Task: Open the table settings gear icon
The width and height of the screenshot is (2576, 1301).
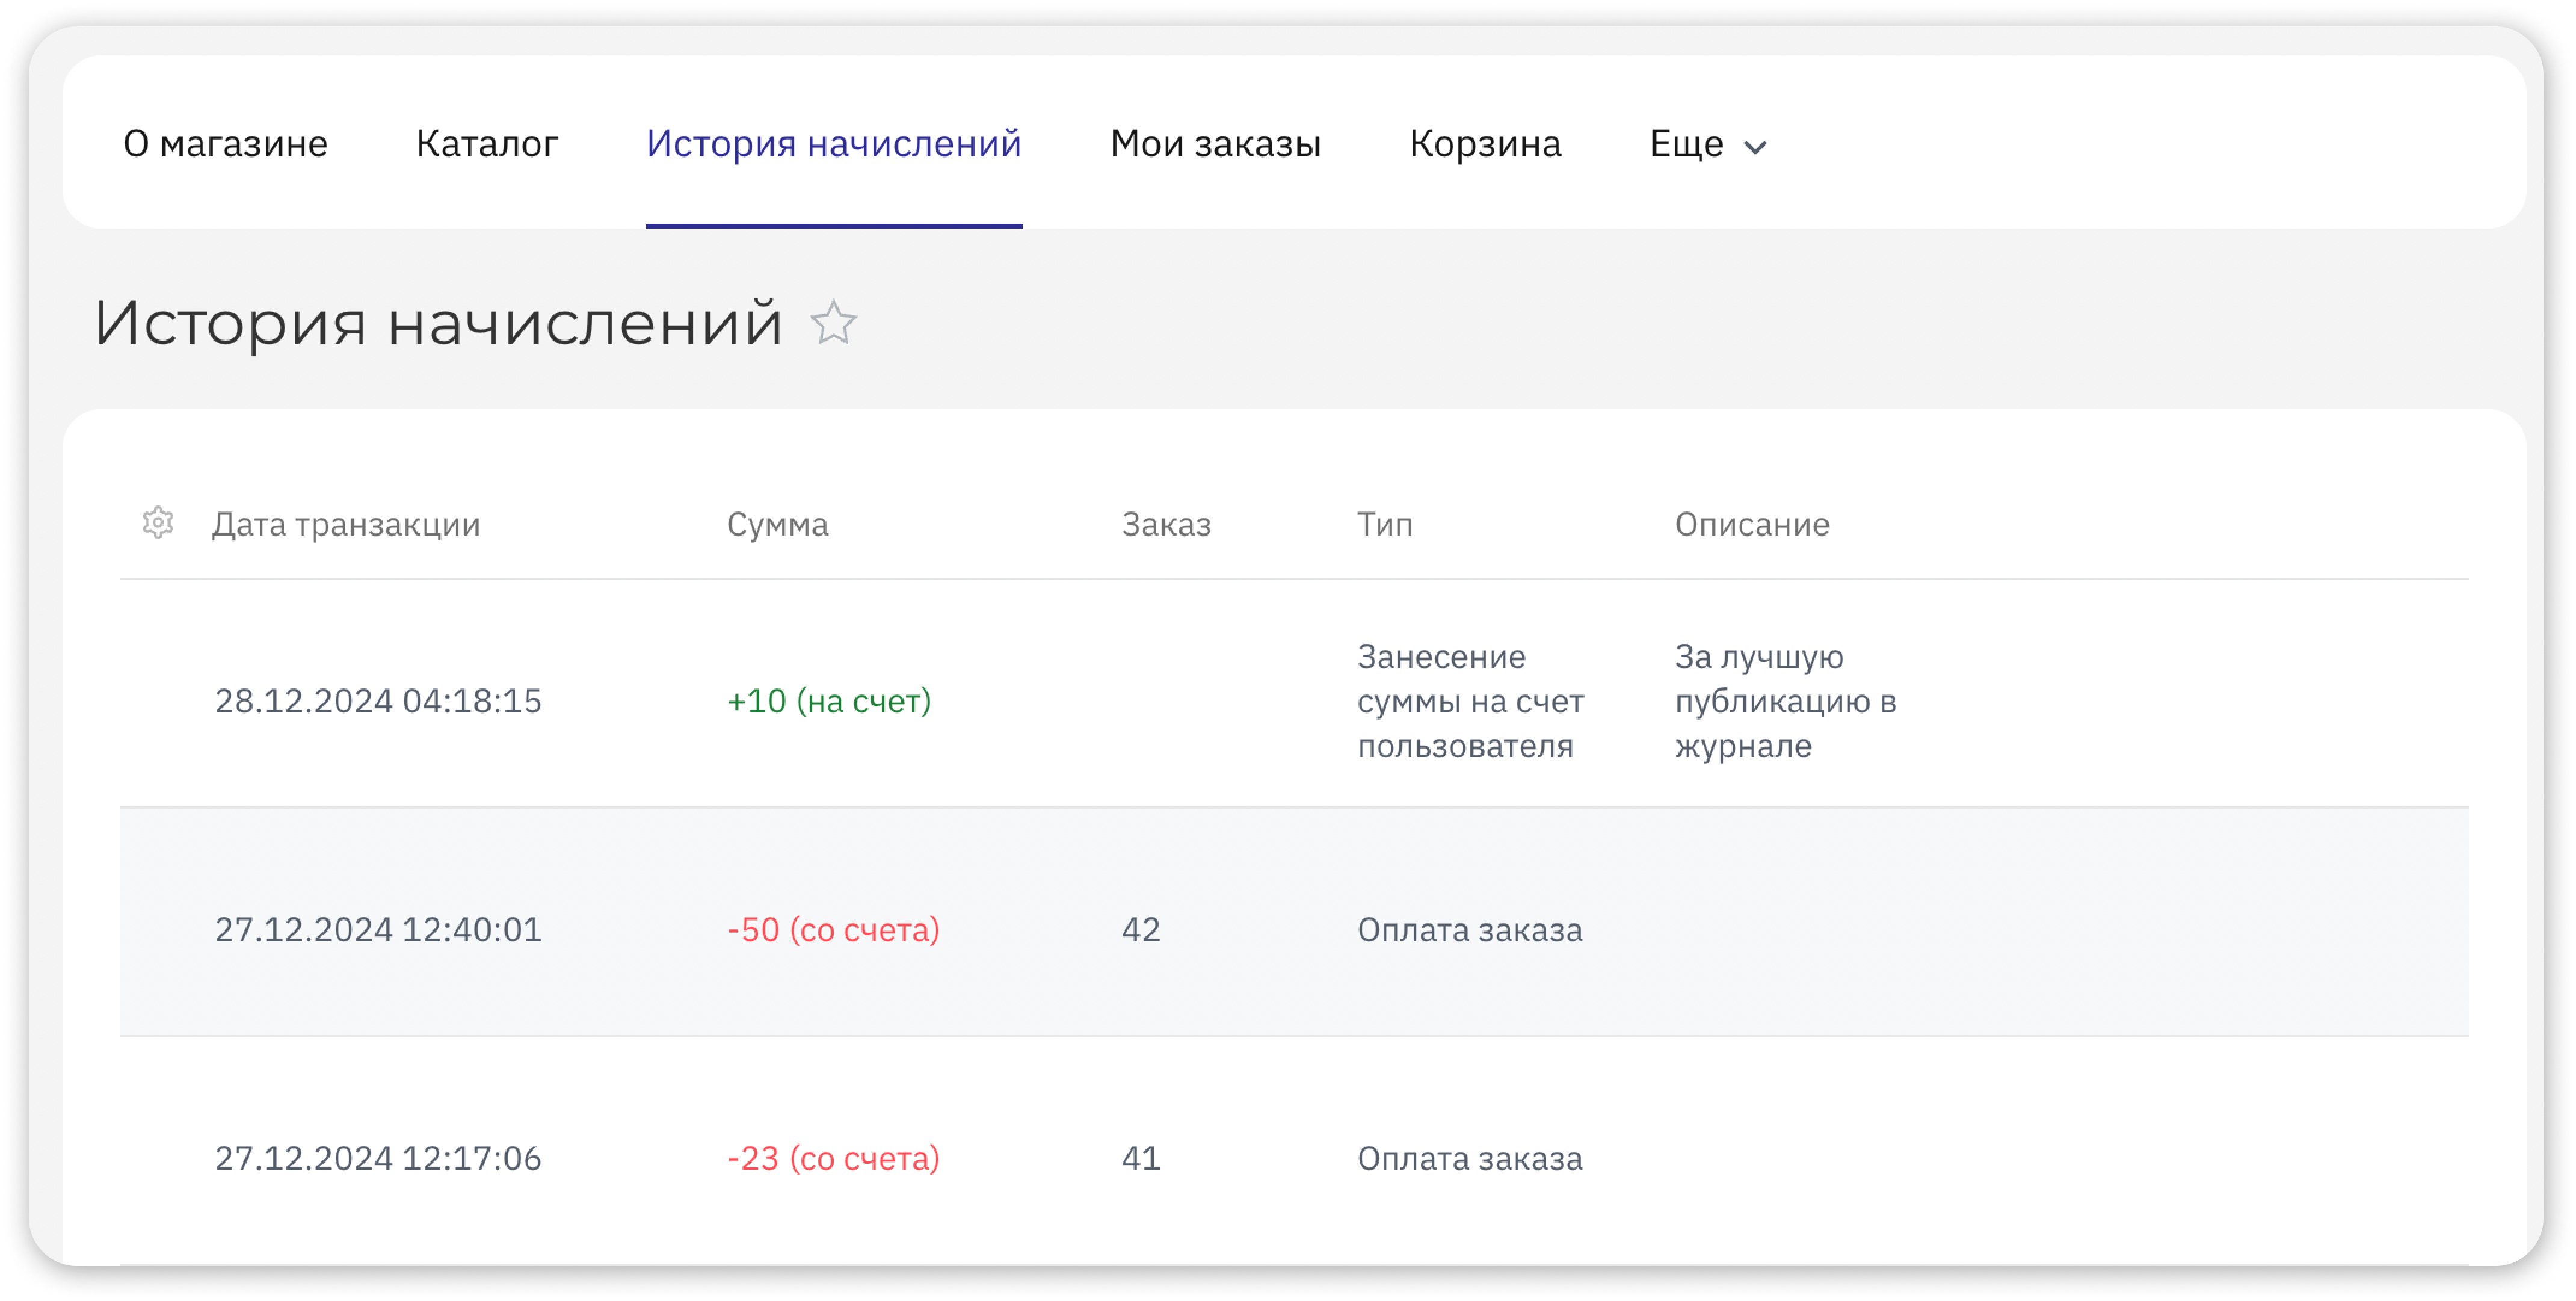Action: click(158, 522)
